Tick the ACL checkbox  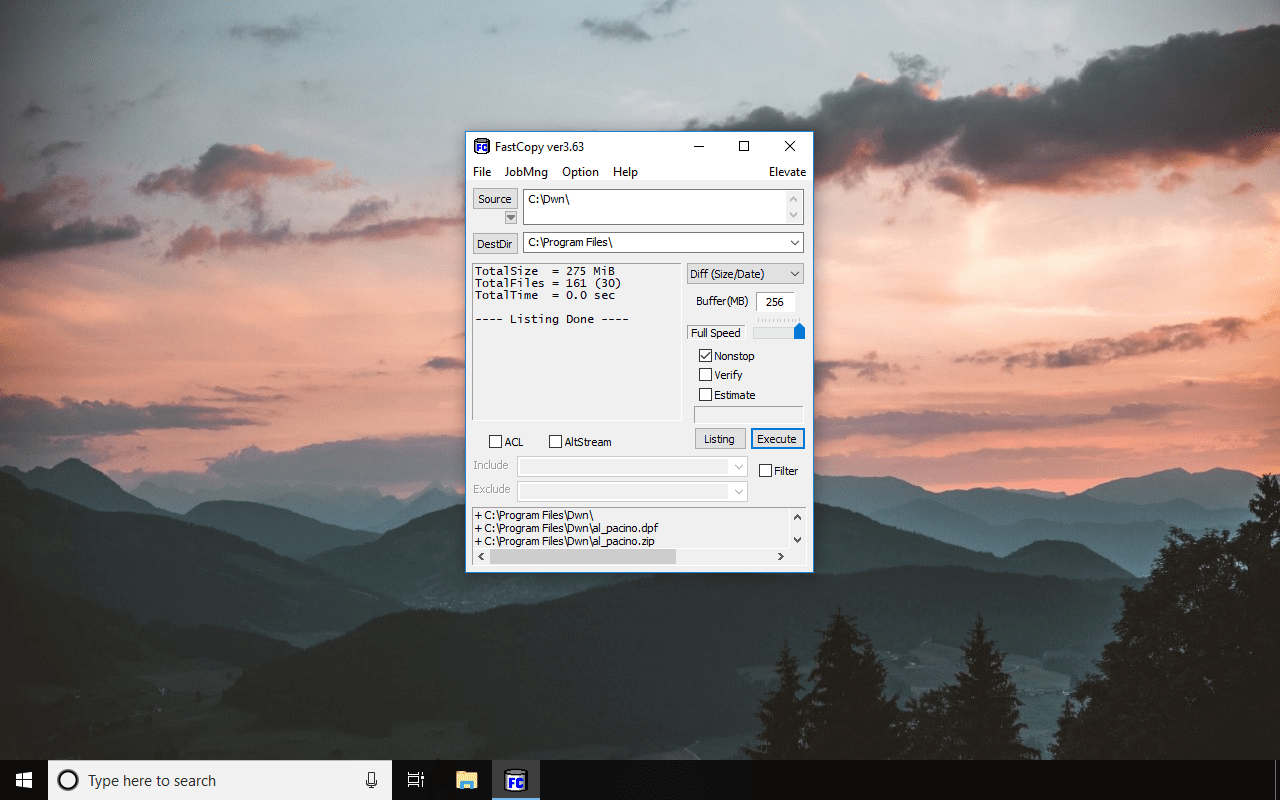coord(495,442)
